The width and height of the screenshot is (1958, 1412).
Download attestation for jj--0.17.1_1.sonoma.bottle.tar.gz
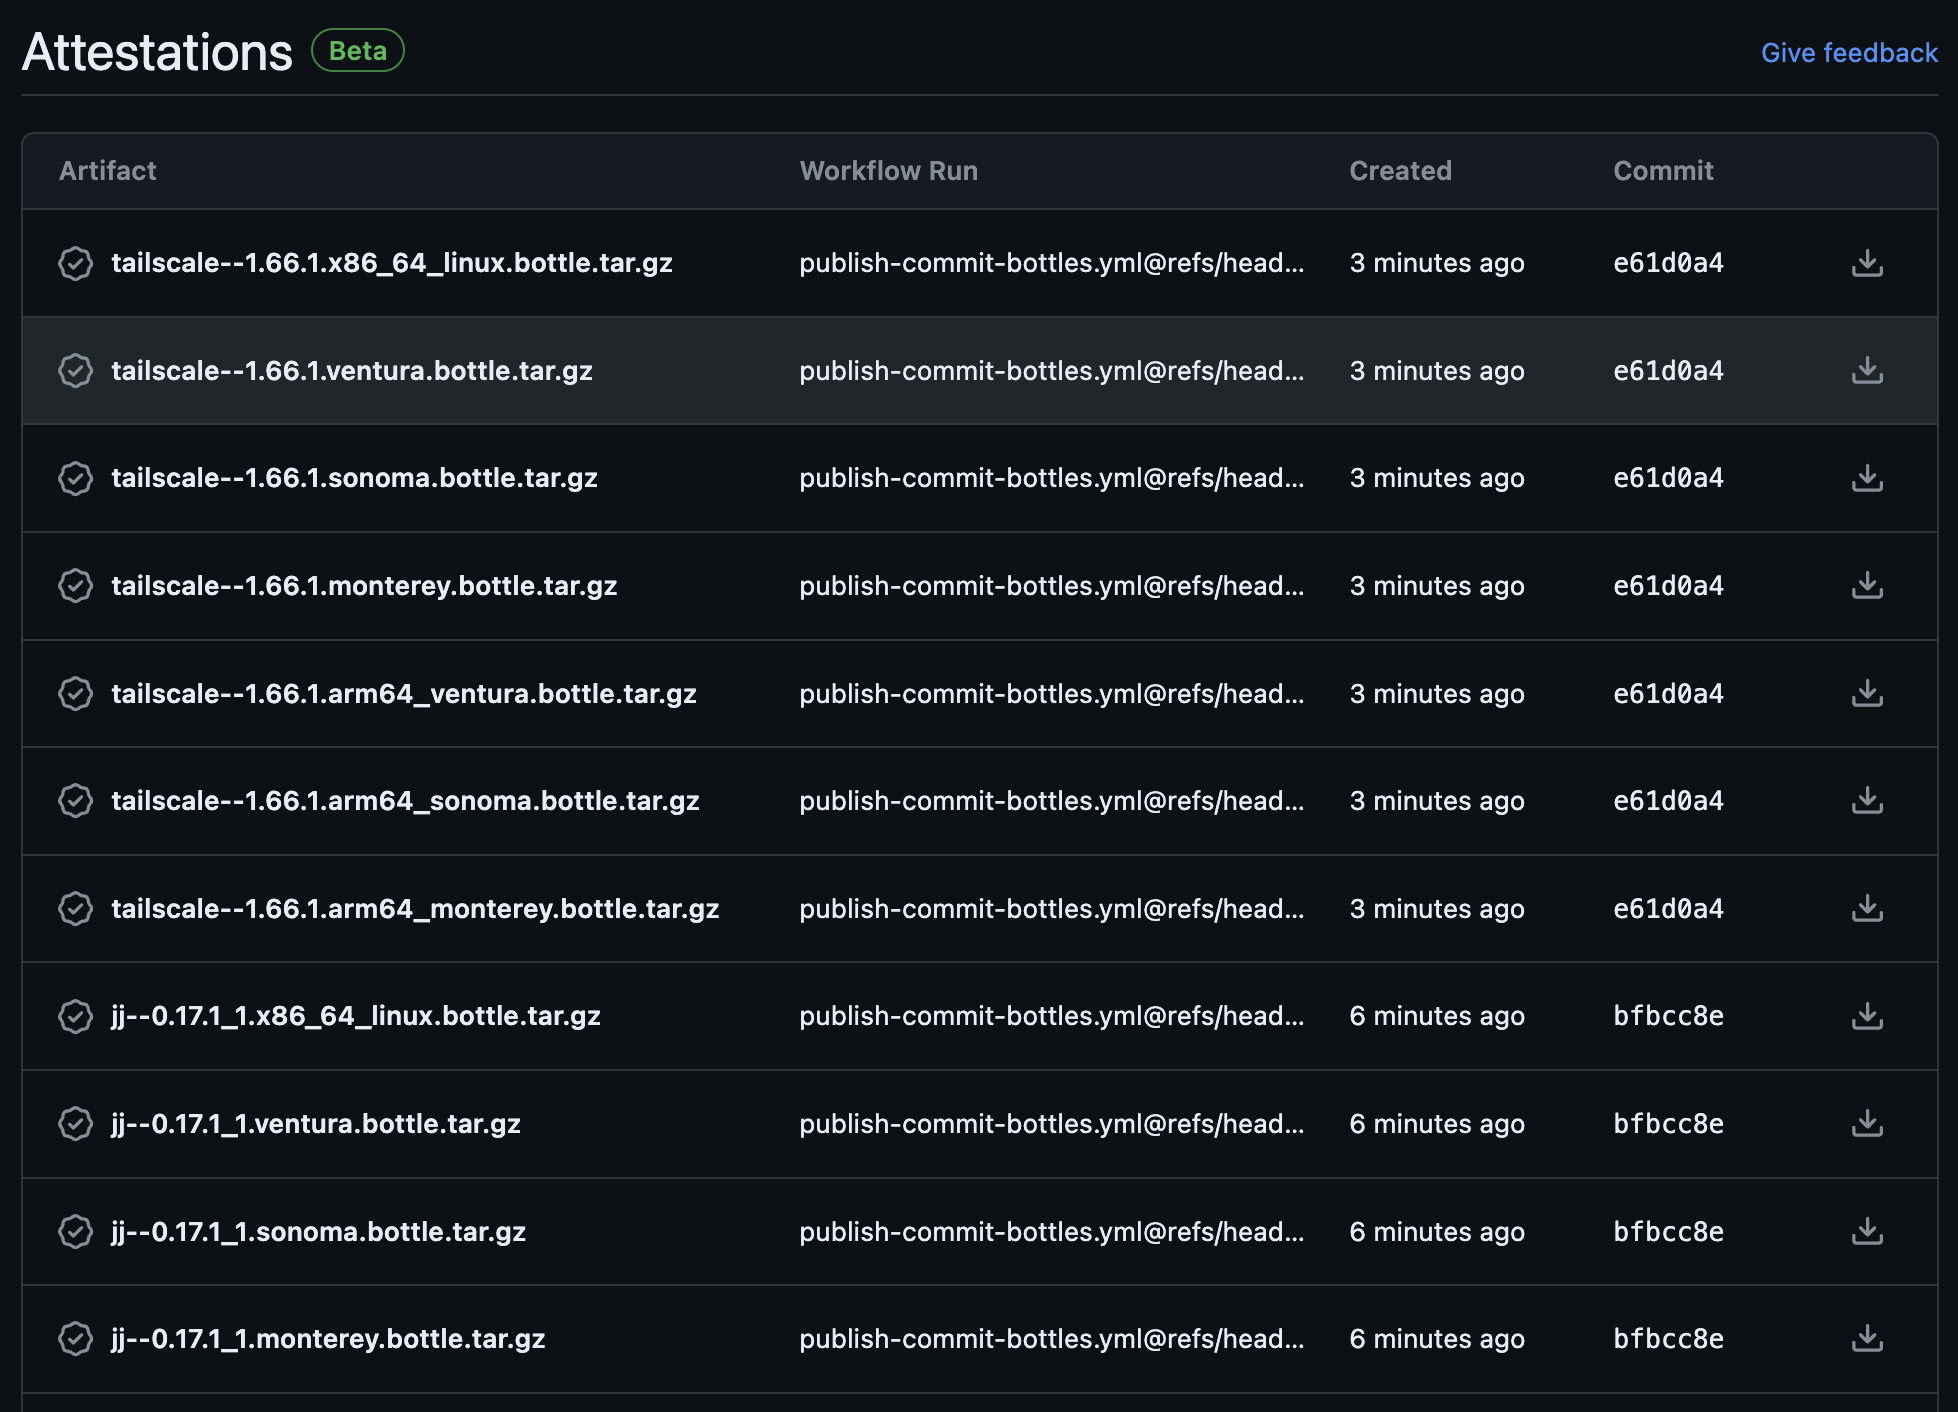1867,1232
